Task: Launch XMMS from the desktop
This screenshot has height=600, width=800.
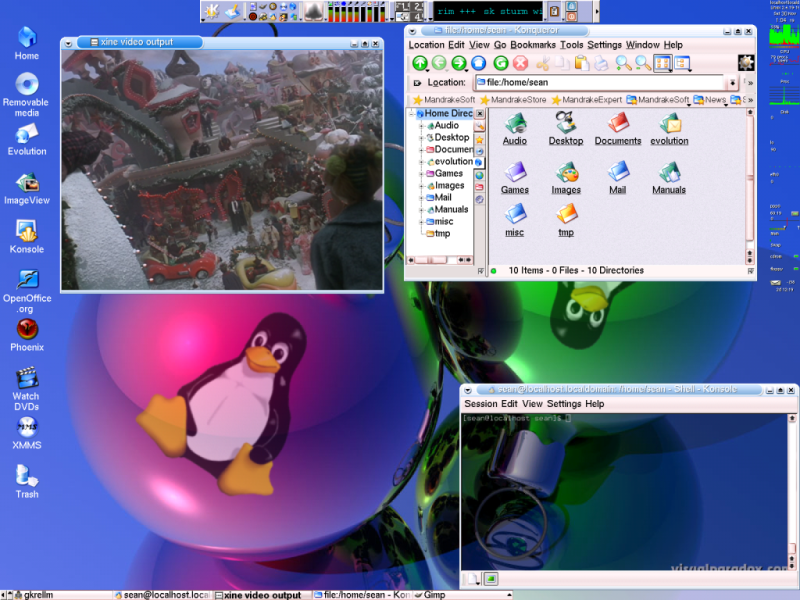Action: [x=27, y=434]
